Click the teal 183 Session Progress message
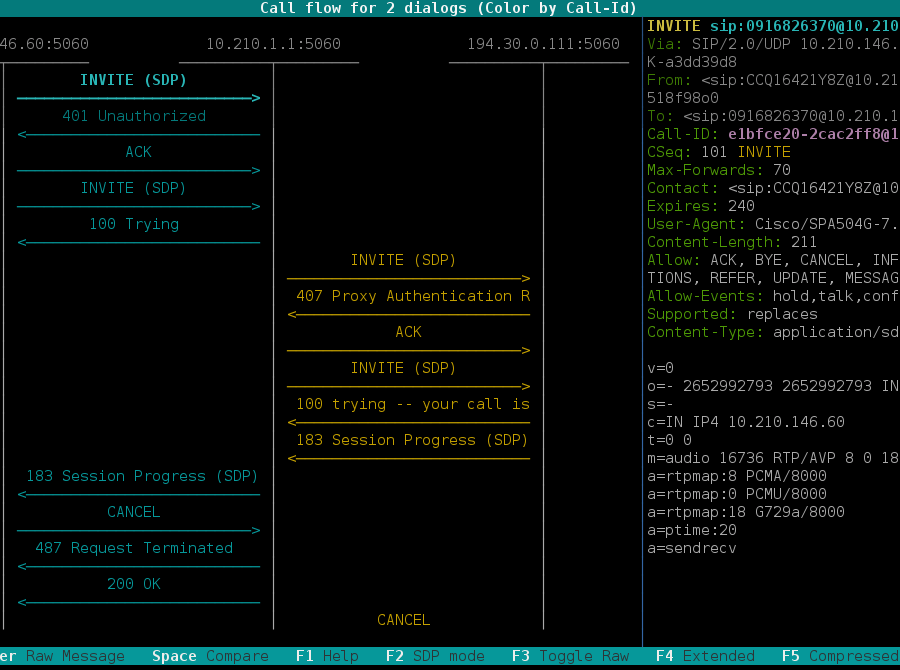The height and width of the screenshot is (670, 900). (x=142, y=476)
